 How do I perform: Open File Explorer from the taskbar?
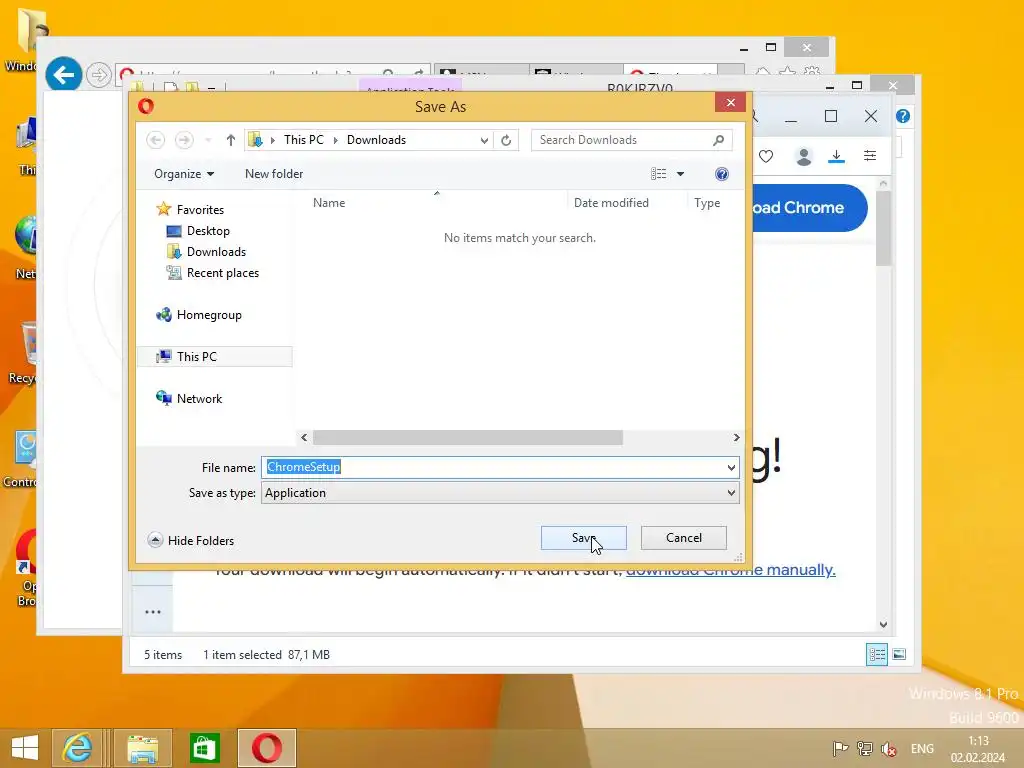142,748
